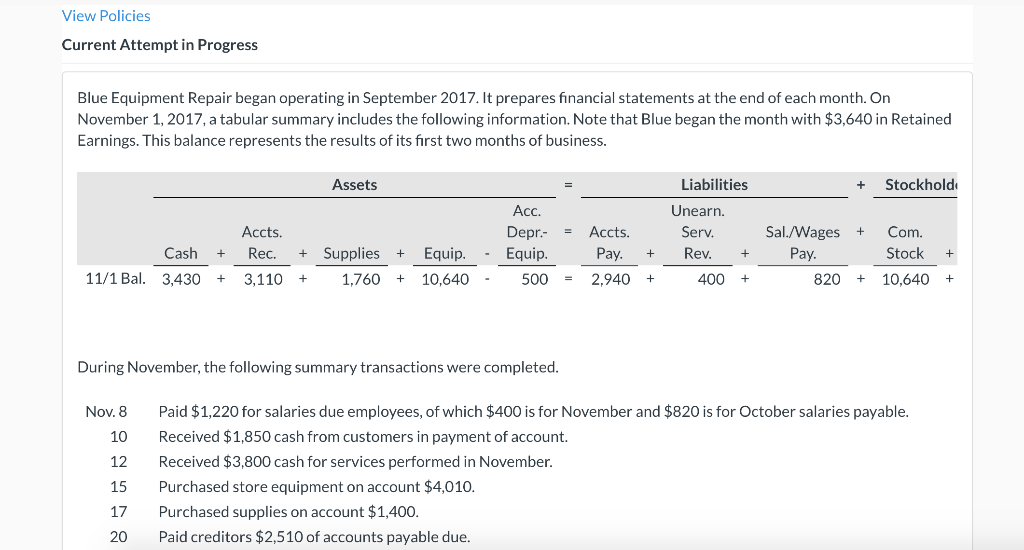Select the Supplies column header
The width and height of the screenshot is (1024, 550).
click(x=352, y=253)
